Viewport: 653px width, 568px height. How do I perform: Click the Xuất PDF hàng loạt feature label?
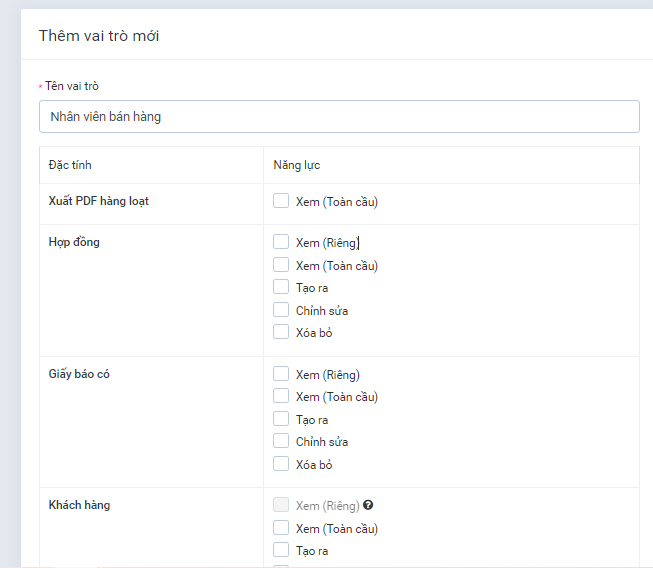click(x=99, y=201)
